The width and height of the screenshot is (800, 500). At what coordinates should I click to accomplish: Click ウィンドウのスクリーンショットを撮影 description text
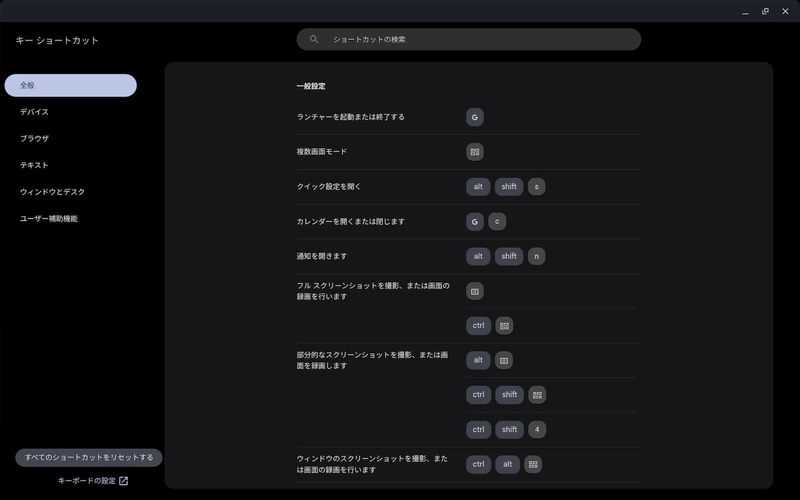click(372, 464)
